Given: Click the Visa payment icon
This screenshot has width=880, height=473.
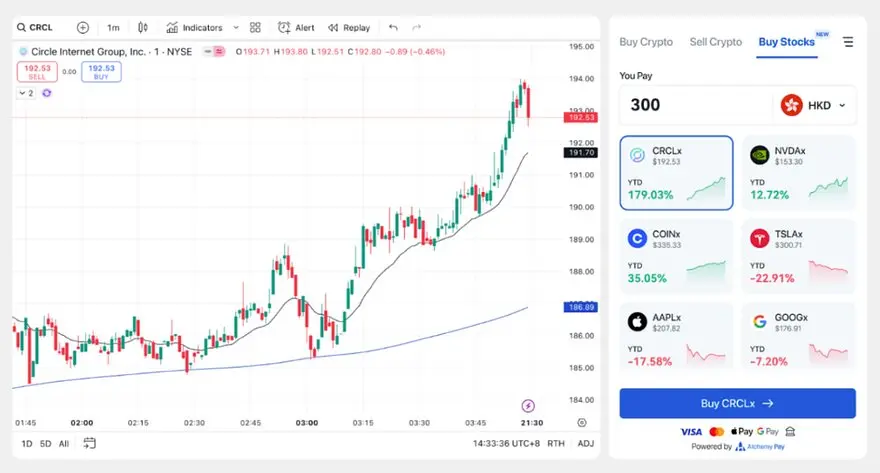Looking at the screenshot, I should [691, 431].
